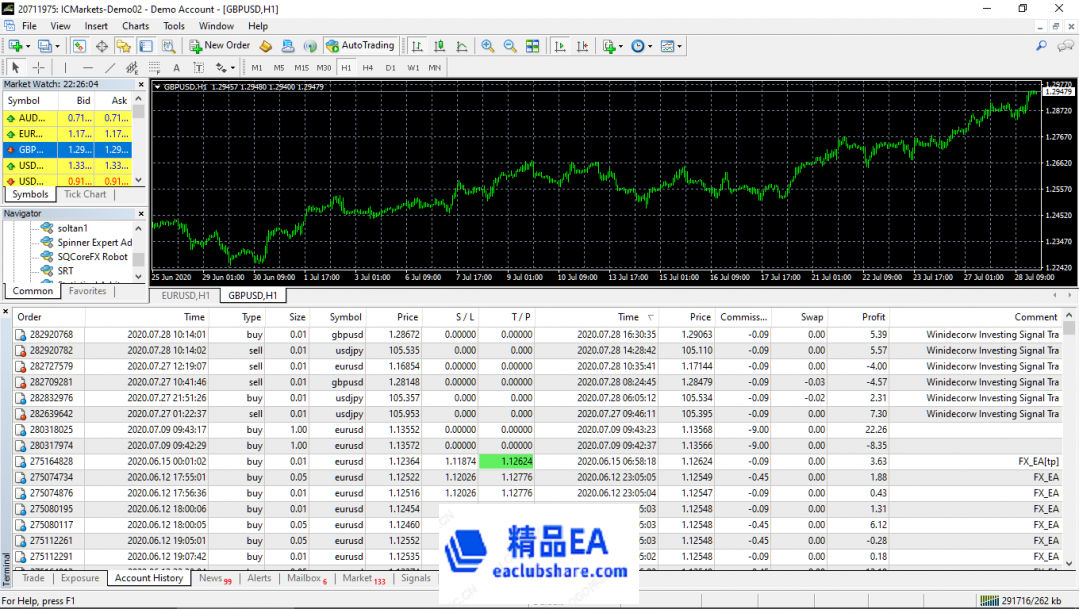Switch timeframe to M15

coord(301,67)
